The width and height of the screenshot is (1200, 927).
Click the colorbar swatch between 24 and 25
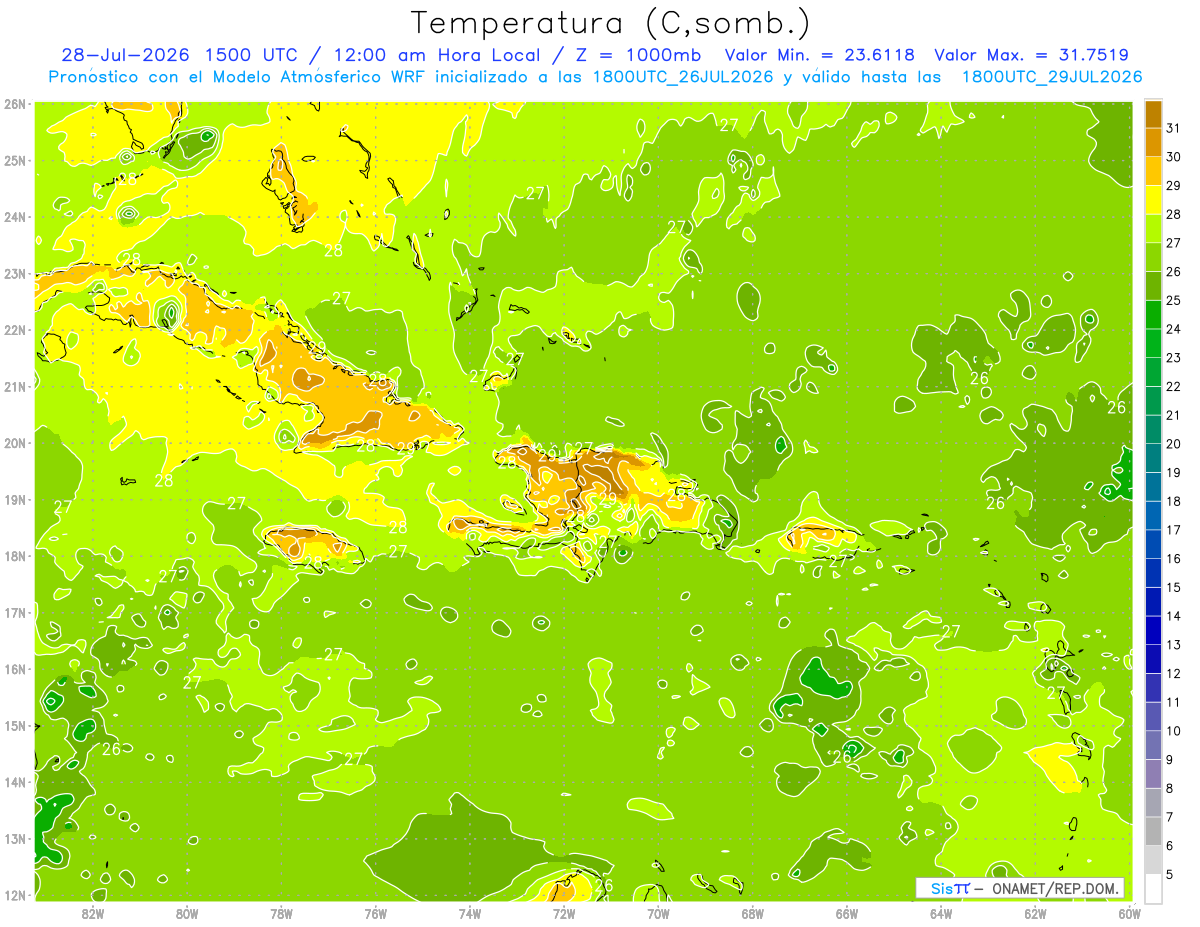pos(1153,315)
